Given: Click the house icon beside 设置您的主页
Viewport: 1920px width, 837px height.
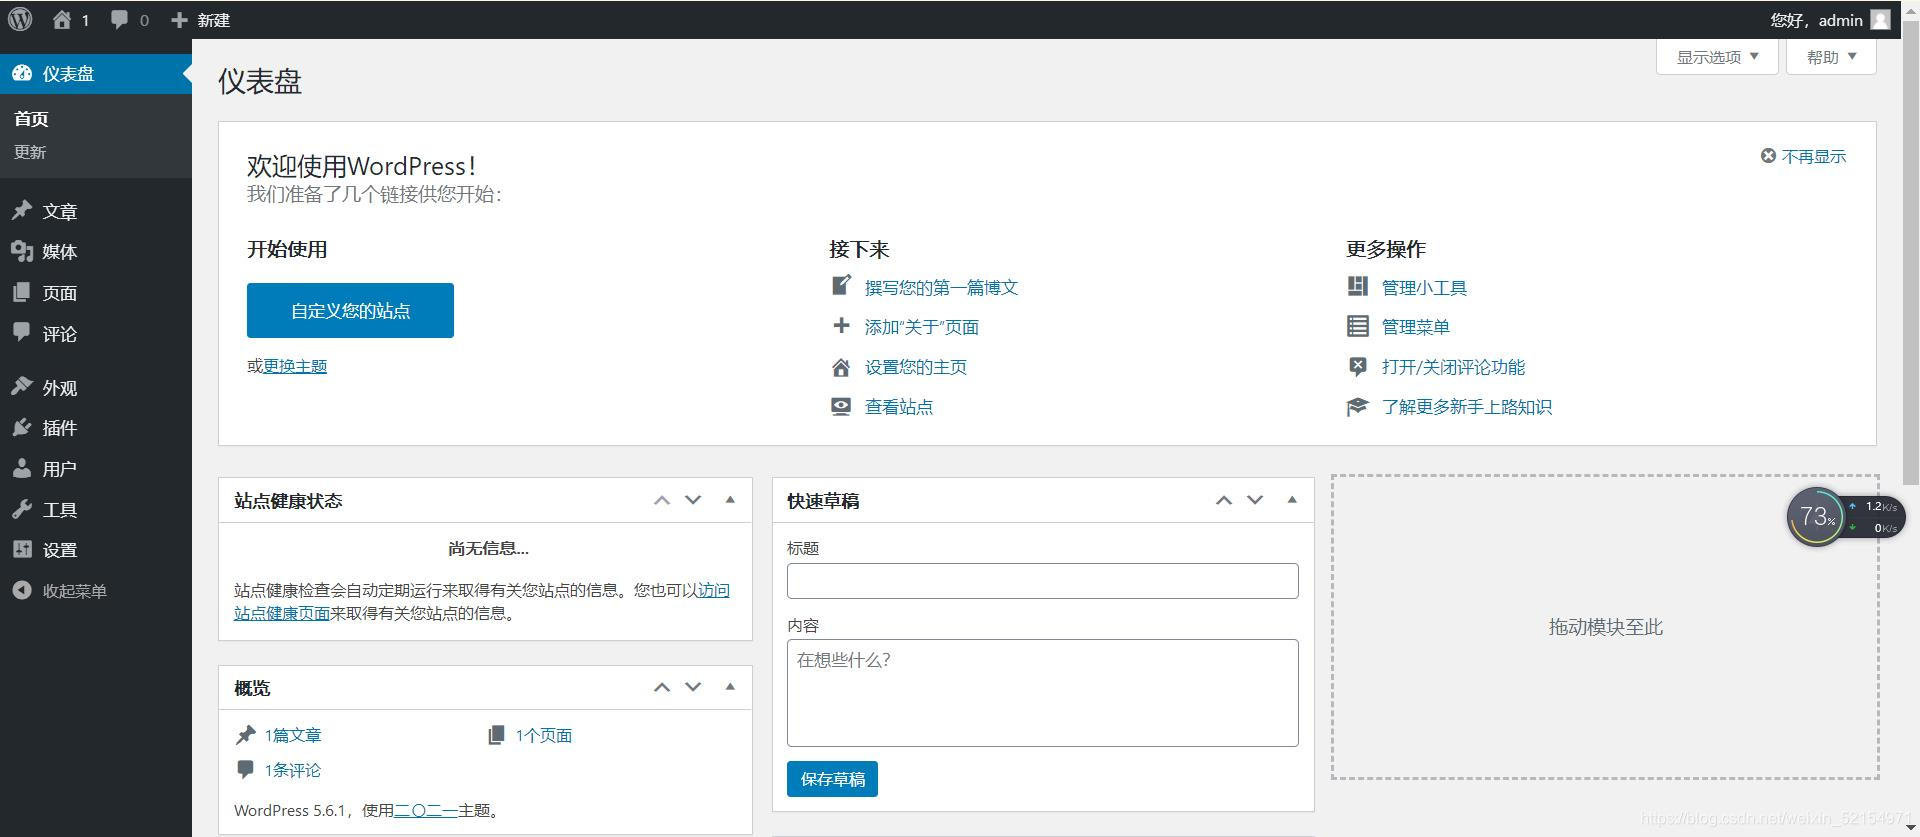Looking at the screenshot, I should pyautogui.click(x=841, y=367).
